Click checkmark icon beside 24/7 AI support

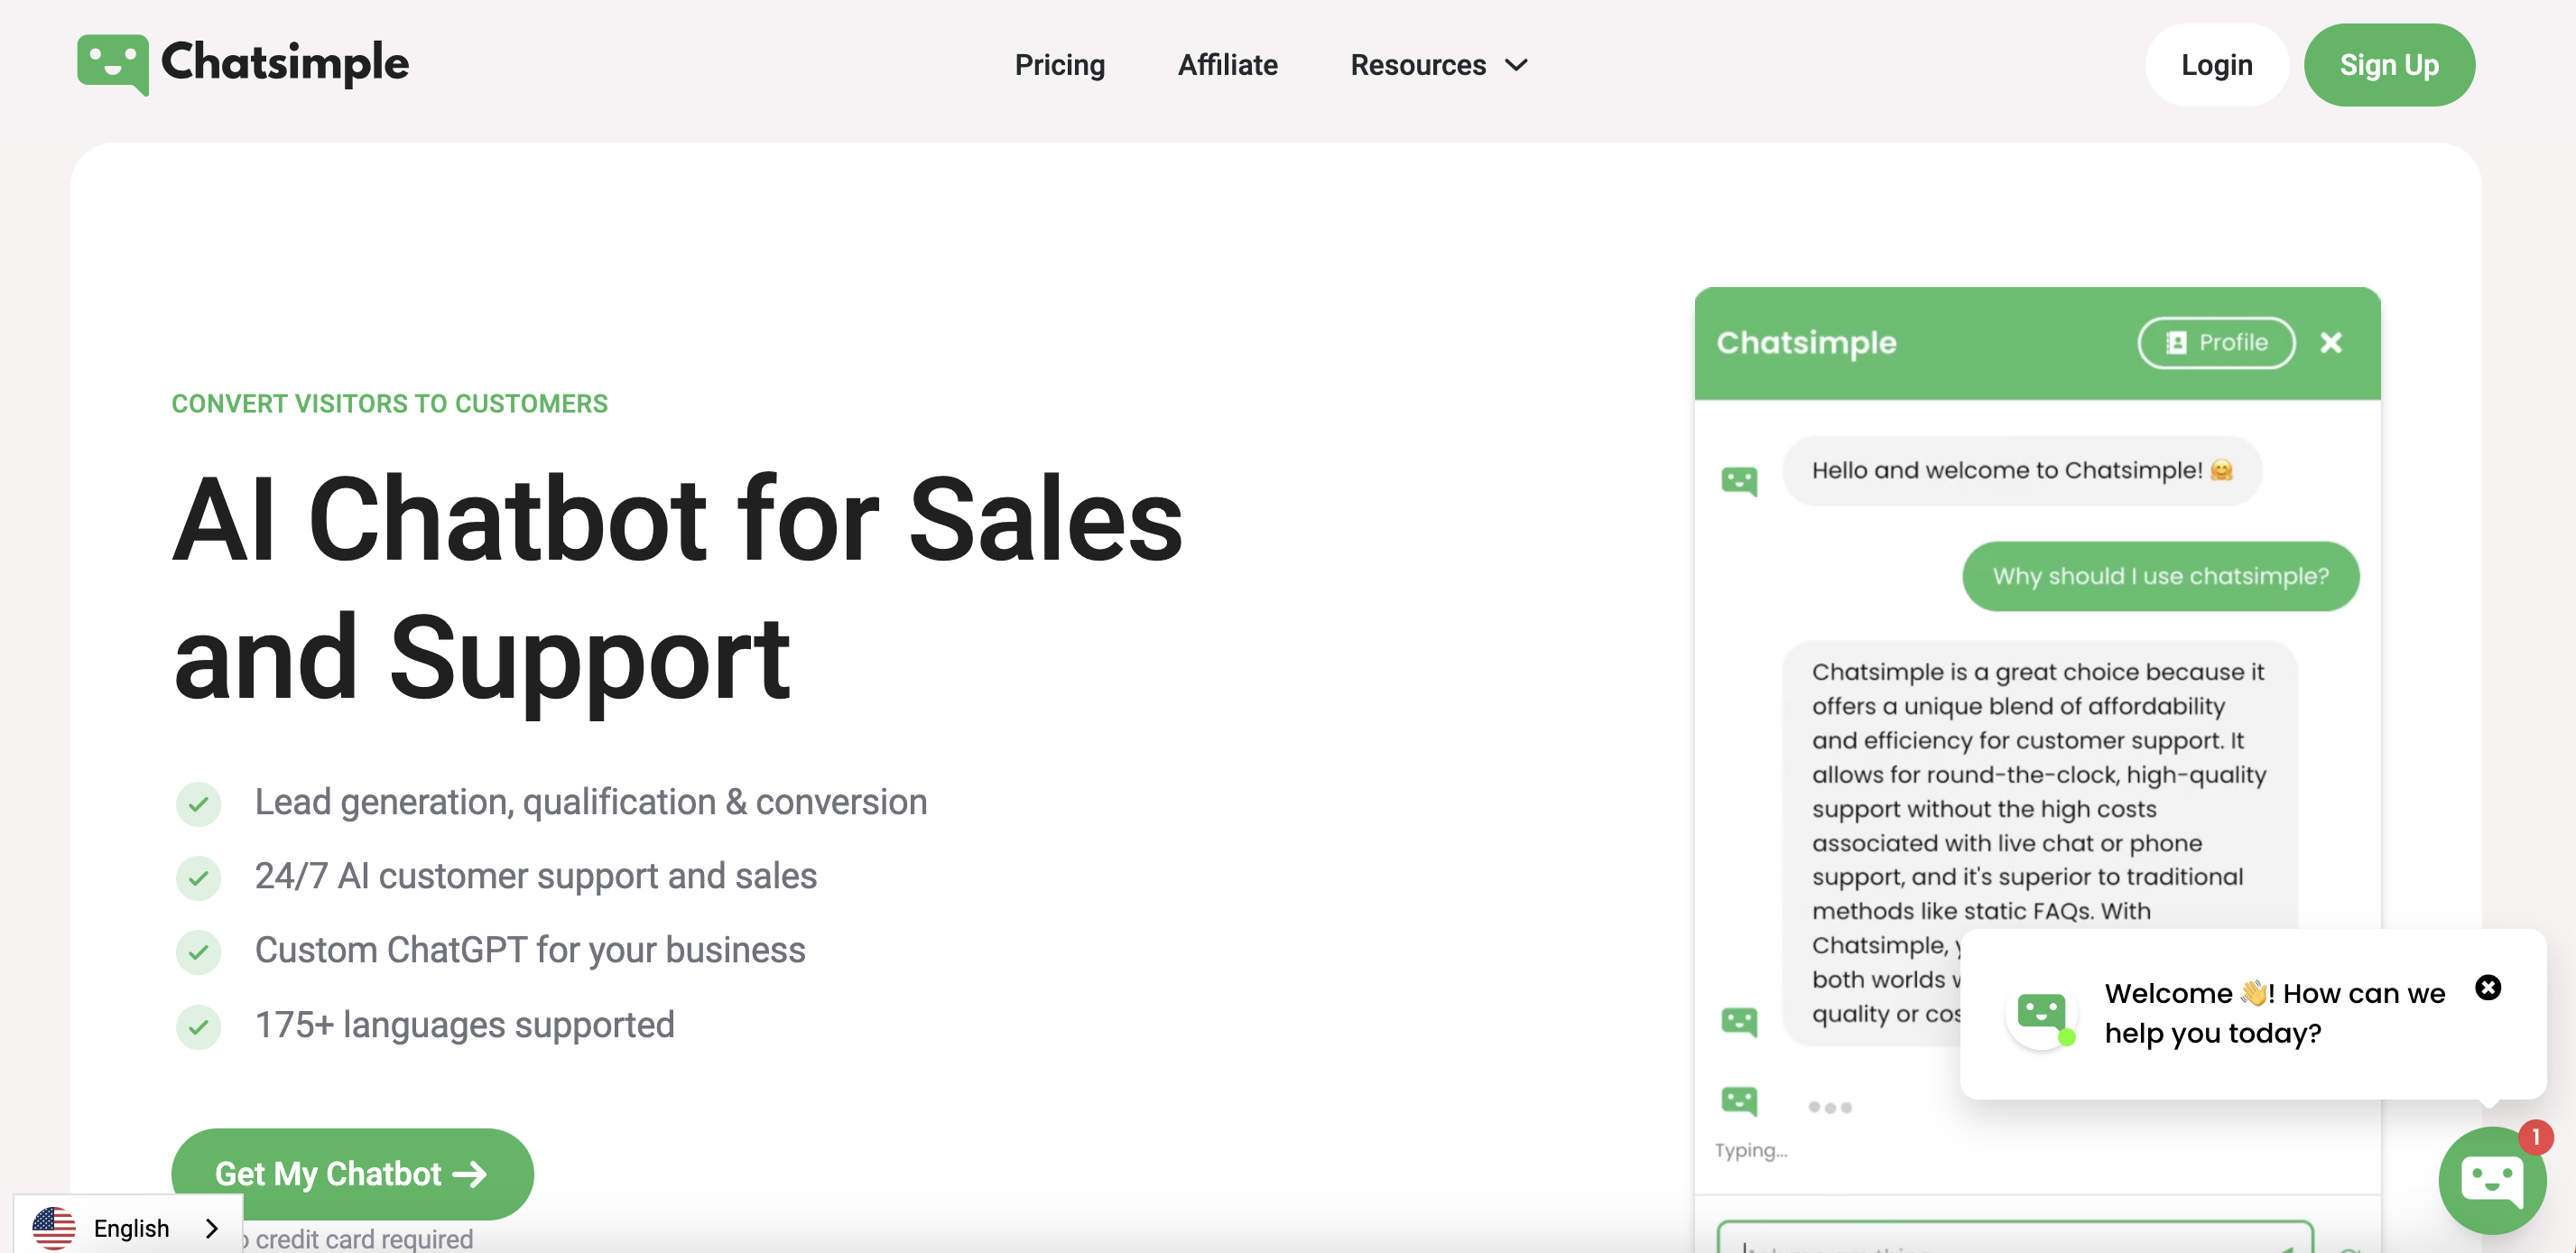[198, 877]
